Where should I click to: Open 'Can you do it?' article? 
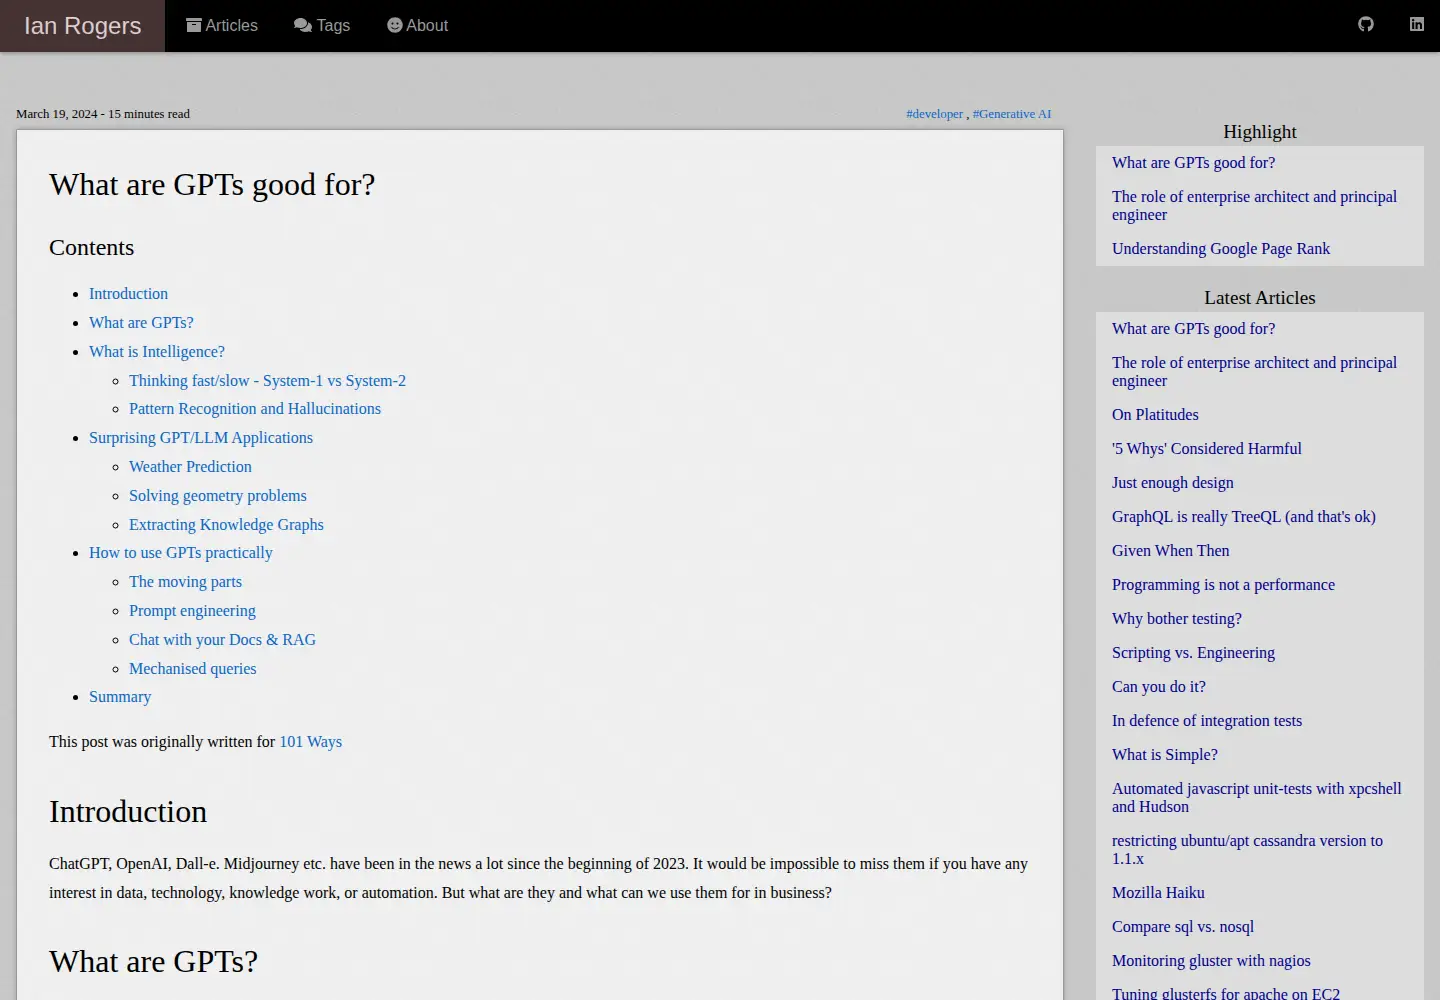(1159, 687)
